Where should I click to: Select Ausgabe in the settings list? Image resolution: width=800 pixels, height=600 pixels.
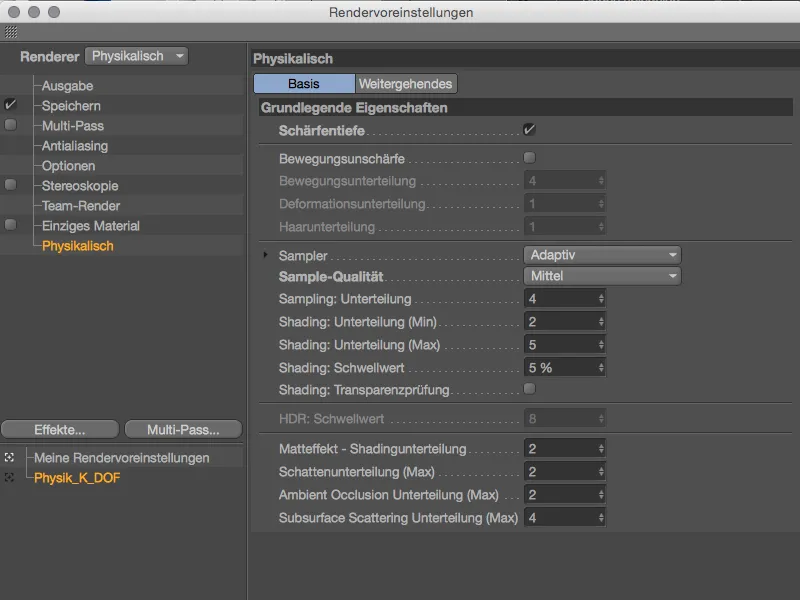(67, 86)
